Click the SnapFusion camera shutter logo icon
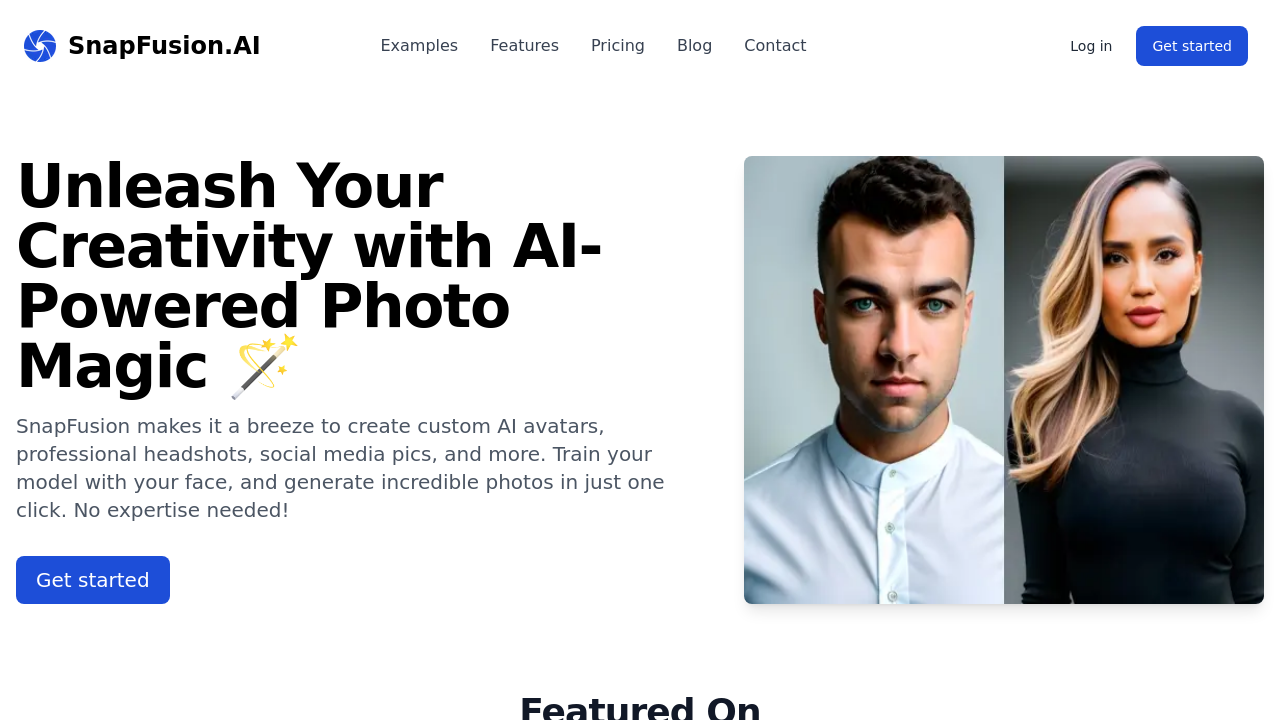Viewport: 1280px width, 720px height. tap(40, 46)
